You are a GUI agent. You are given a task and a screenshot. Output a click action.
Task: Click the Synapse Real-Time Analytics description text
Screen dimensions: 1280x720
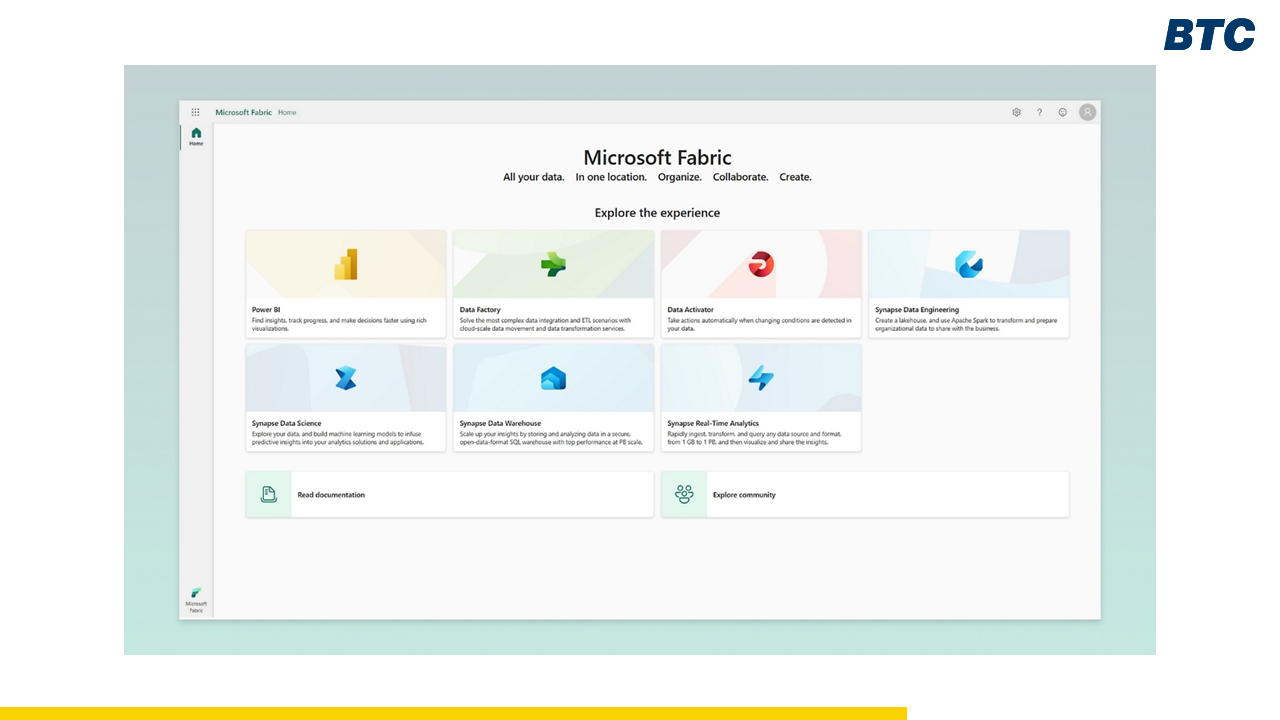point(755,438)
